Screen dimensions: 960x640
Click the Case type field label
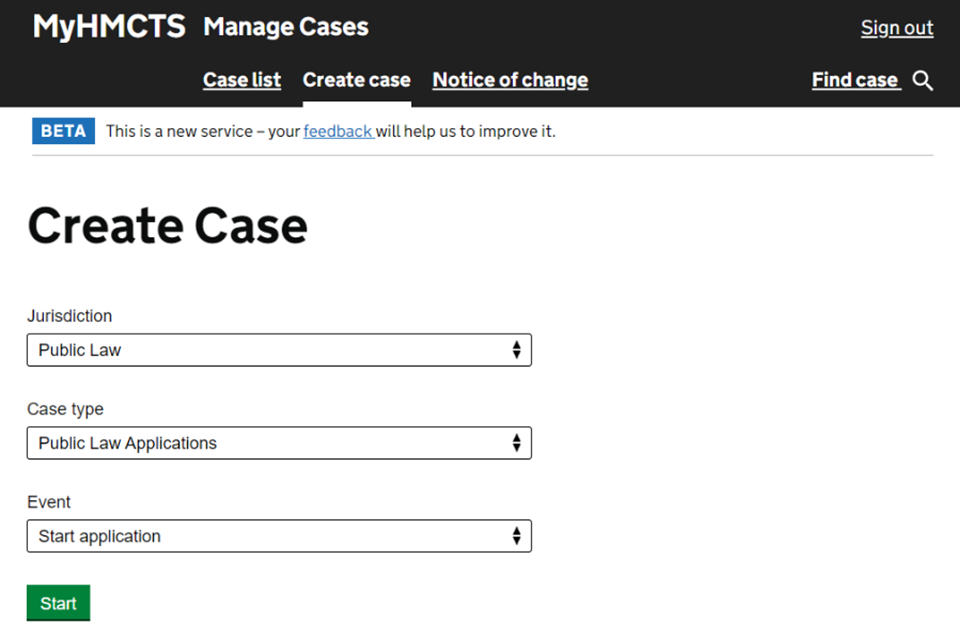(x=65, y=409)
